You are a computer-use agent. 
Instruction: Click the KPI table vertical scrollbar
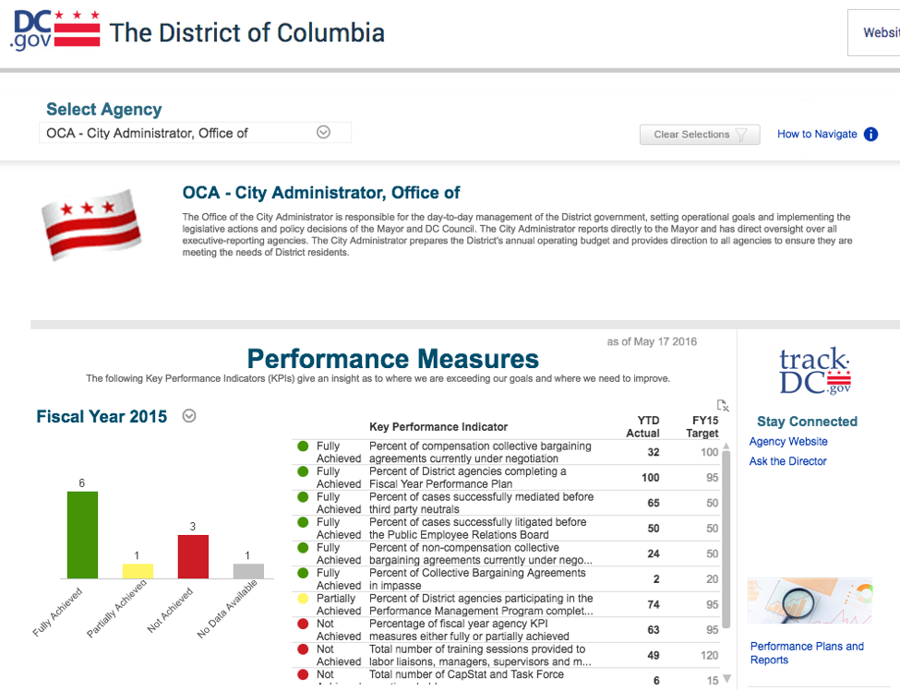(x=727, y=560)
